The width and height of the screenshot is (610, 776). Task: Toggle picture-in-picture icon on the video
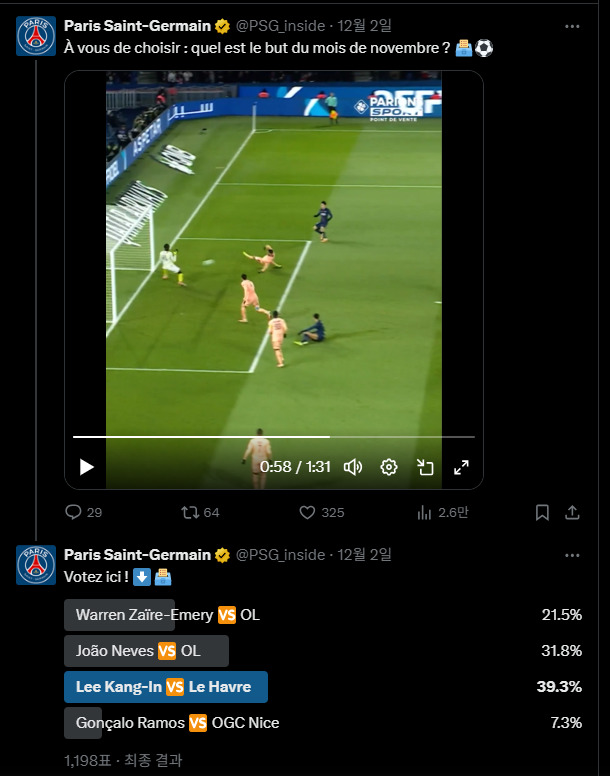click(425, 467)
